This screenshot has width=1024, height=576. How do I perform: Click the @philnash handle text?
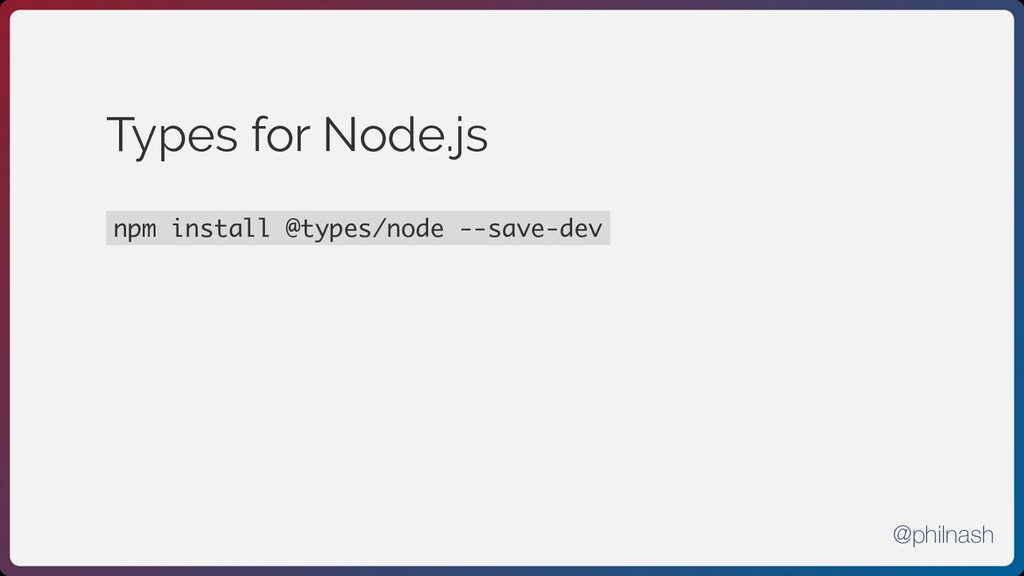click(x=943, y=536)
